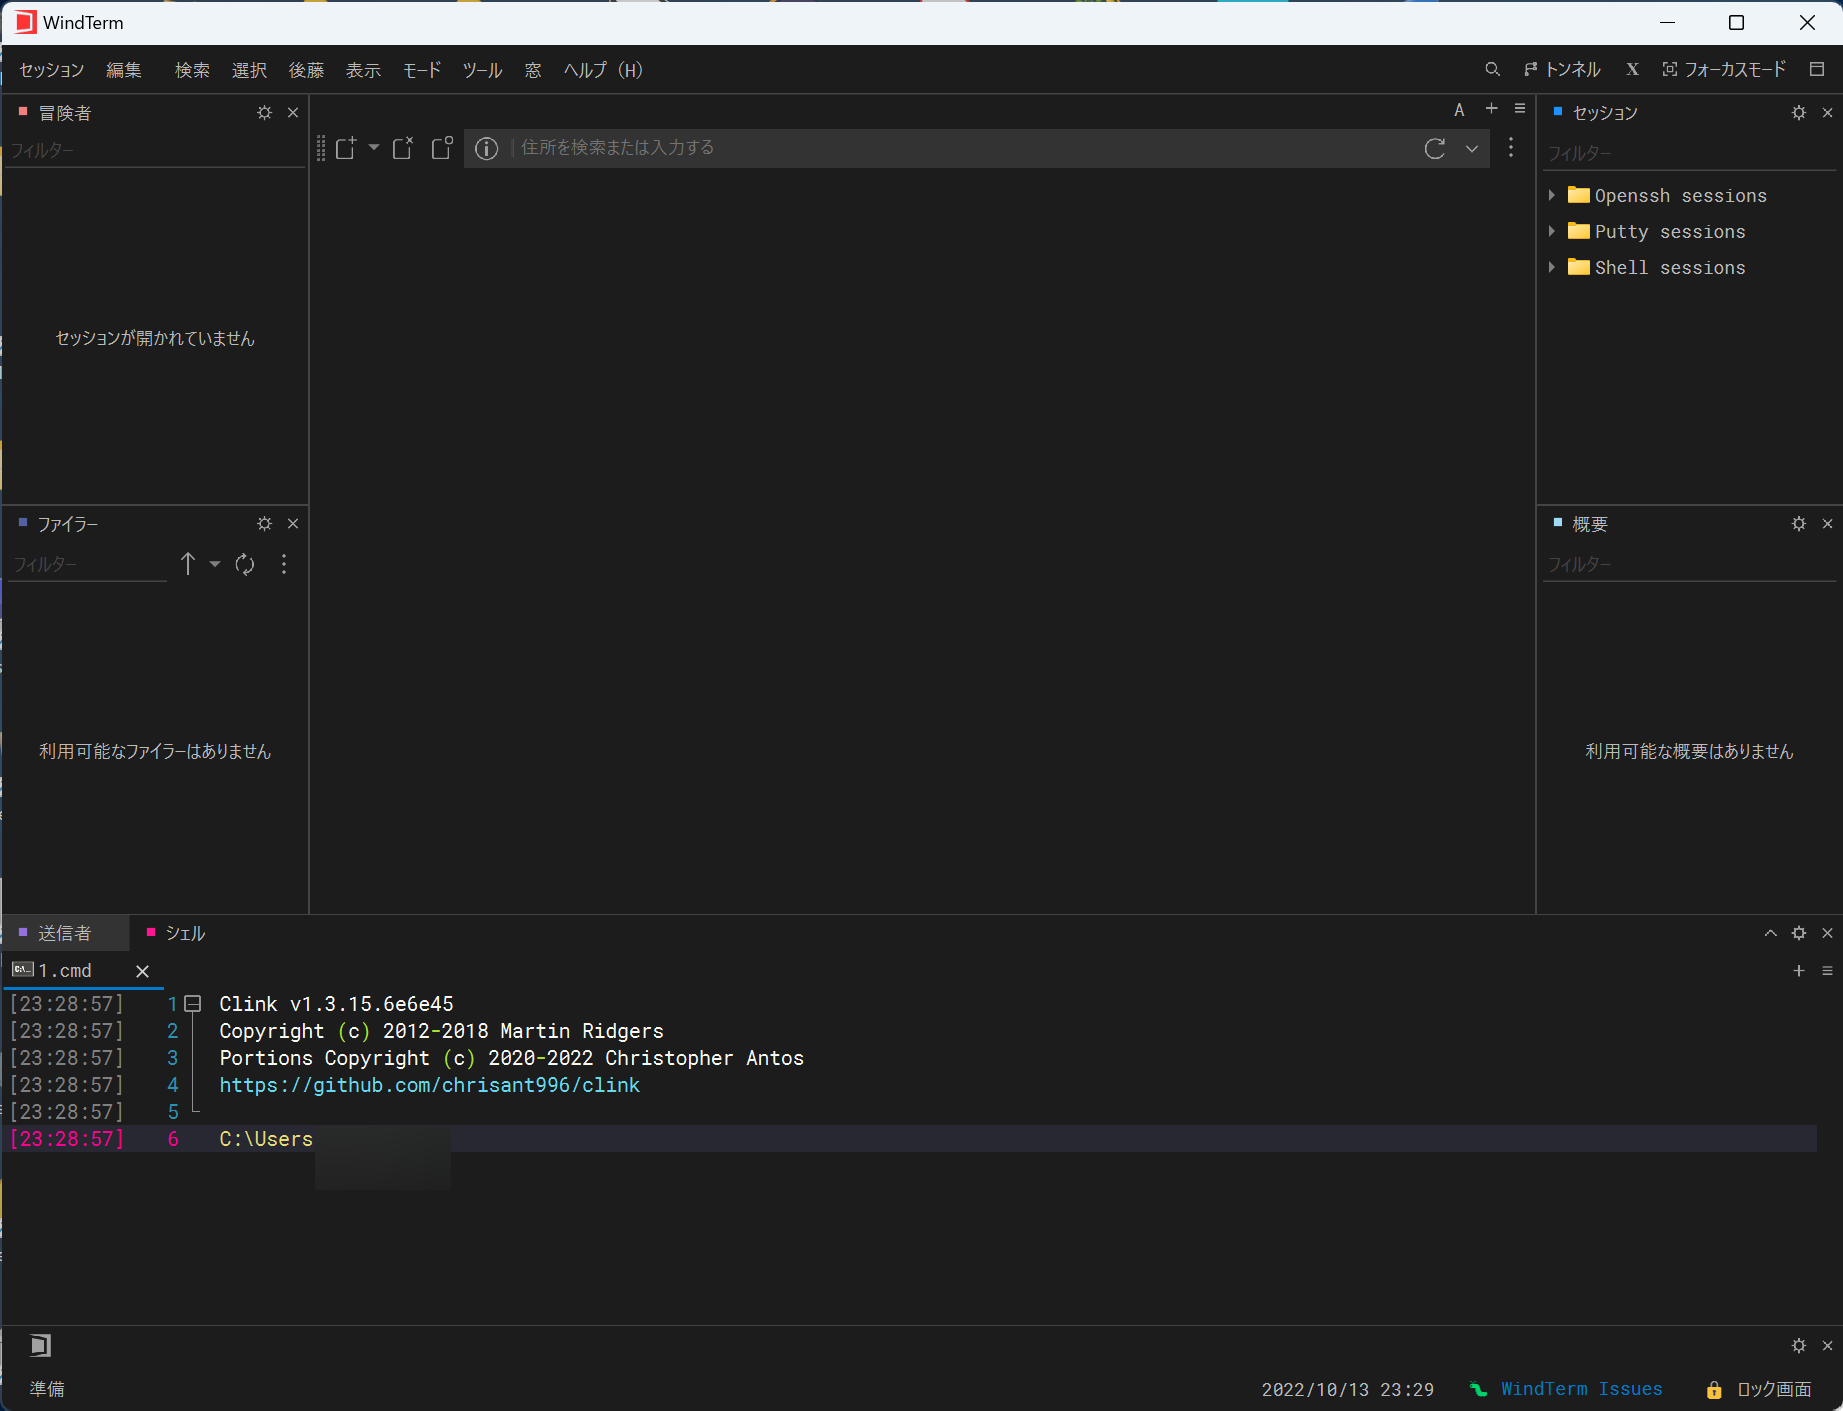
Task: Collapse the fold marker on line 1
Action: tap(193, 1004)
